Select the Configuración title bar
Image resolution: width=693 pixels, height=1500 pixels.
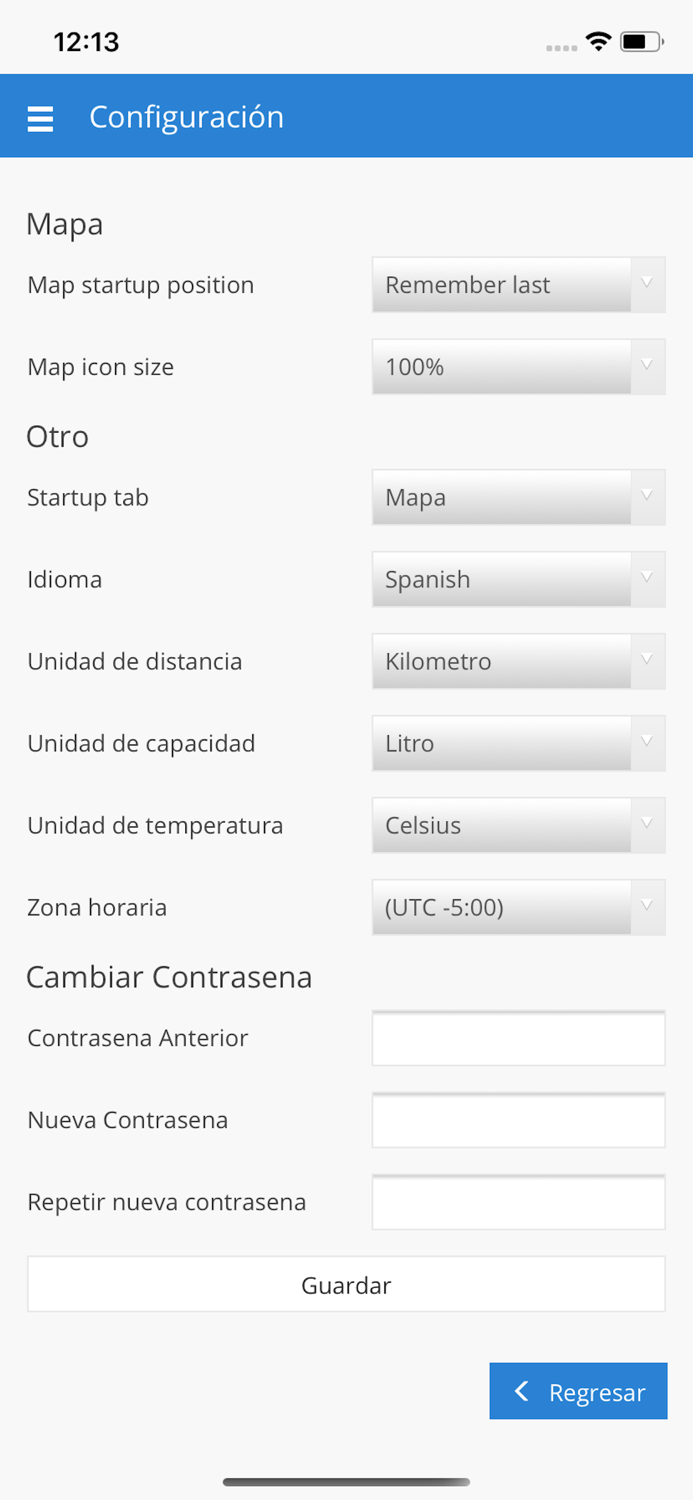click(x=186, y=117)
